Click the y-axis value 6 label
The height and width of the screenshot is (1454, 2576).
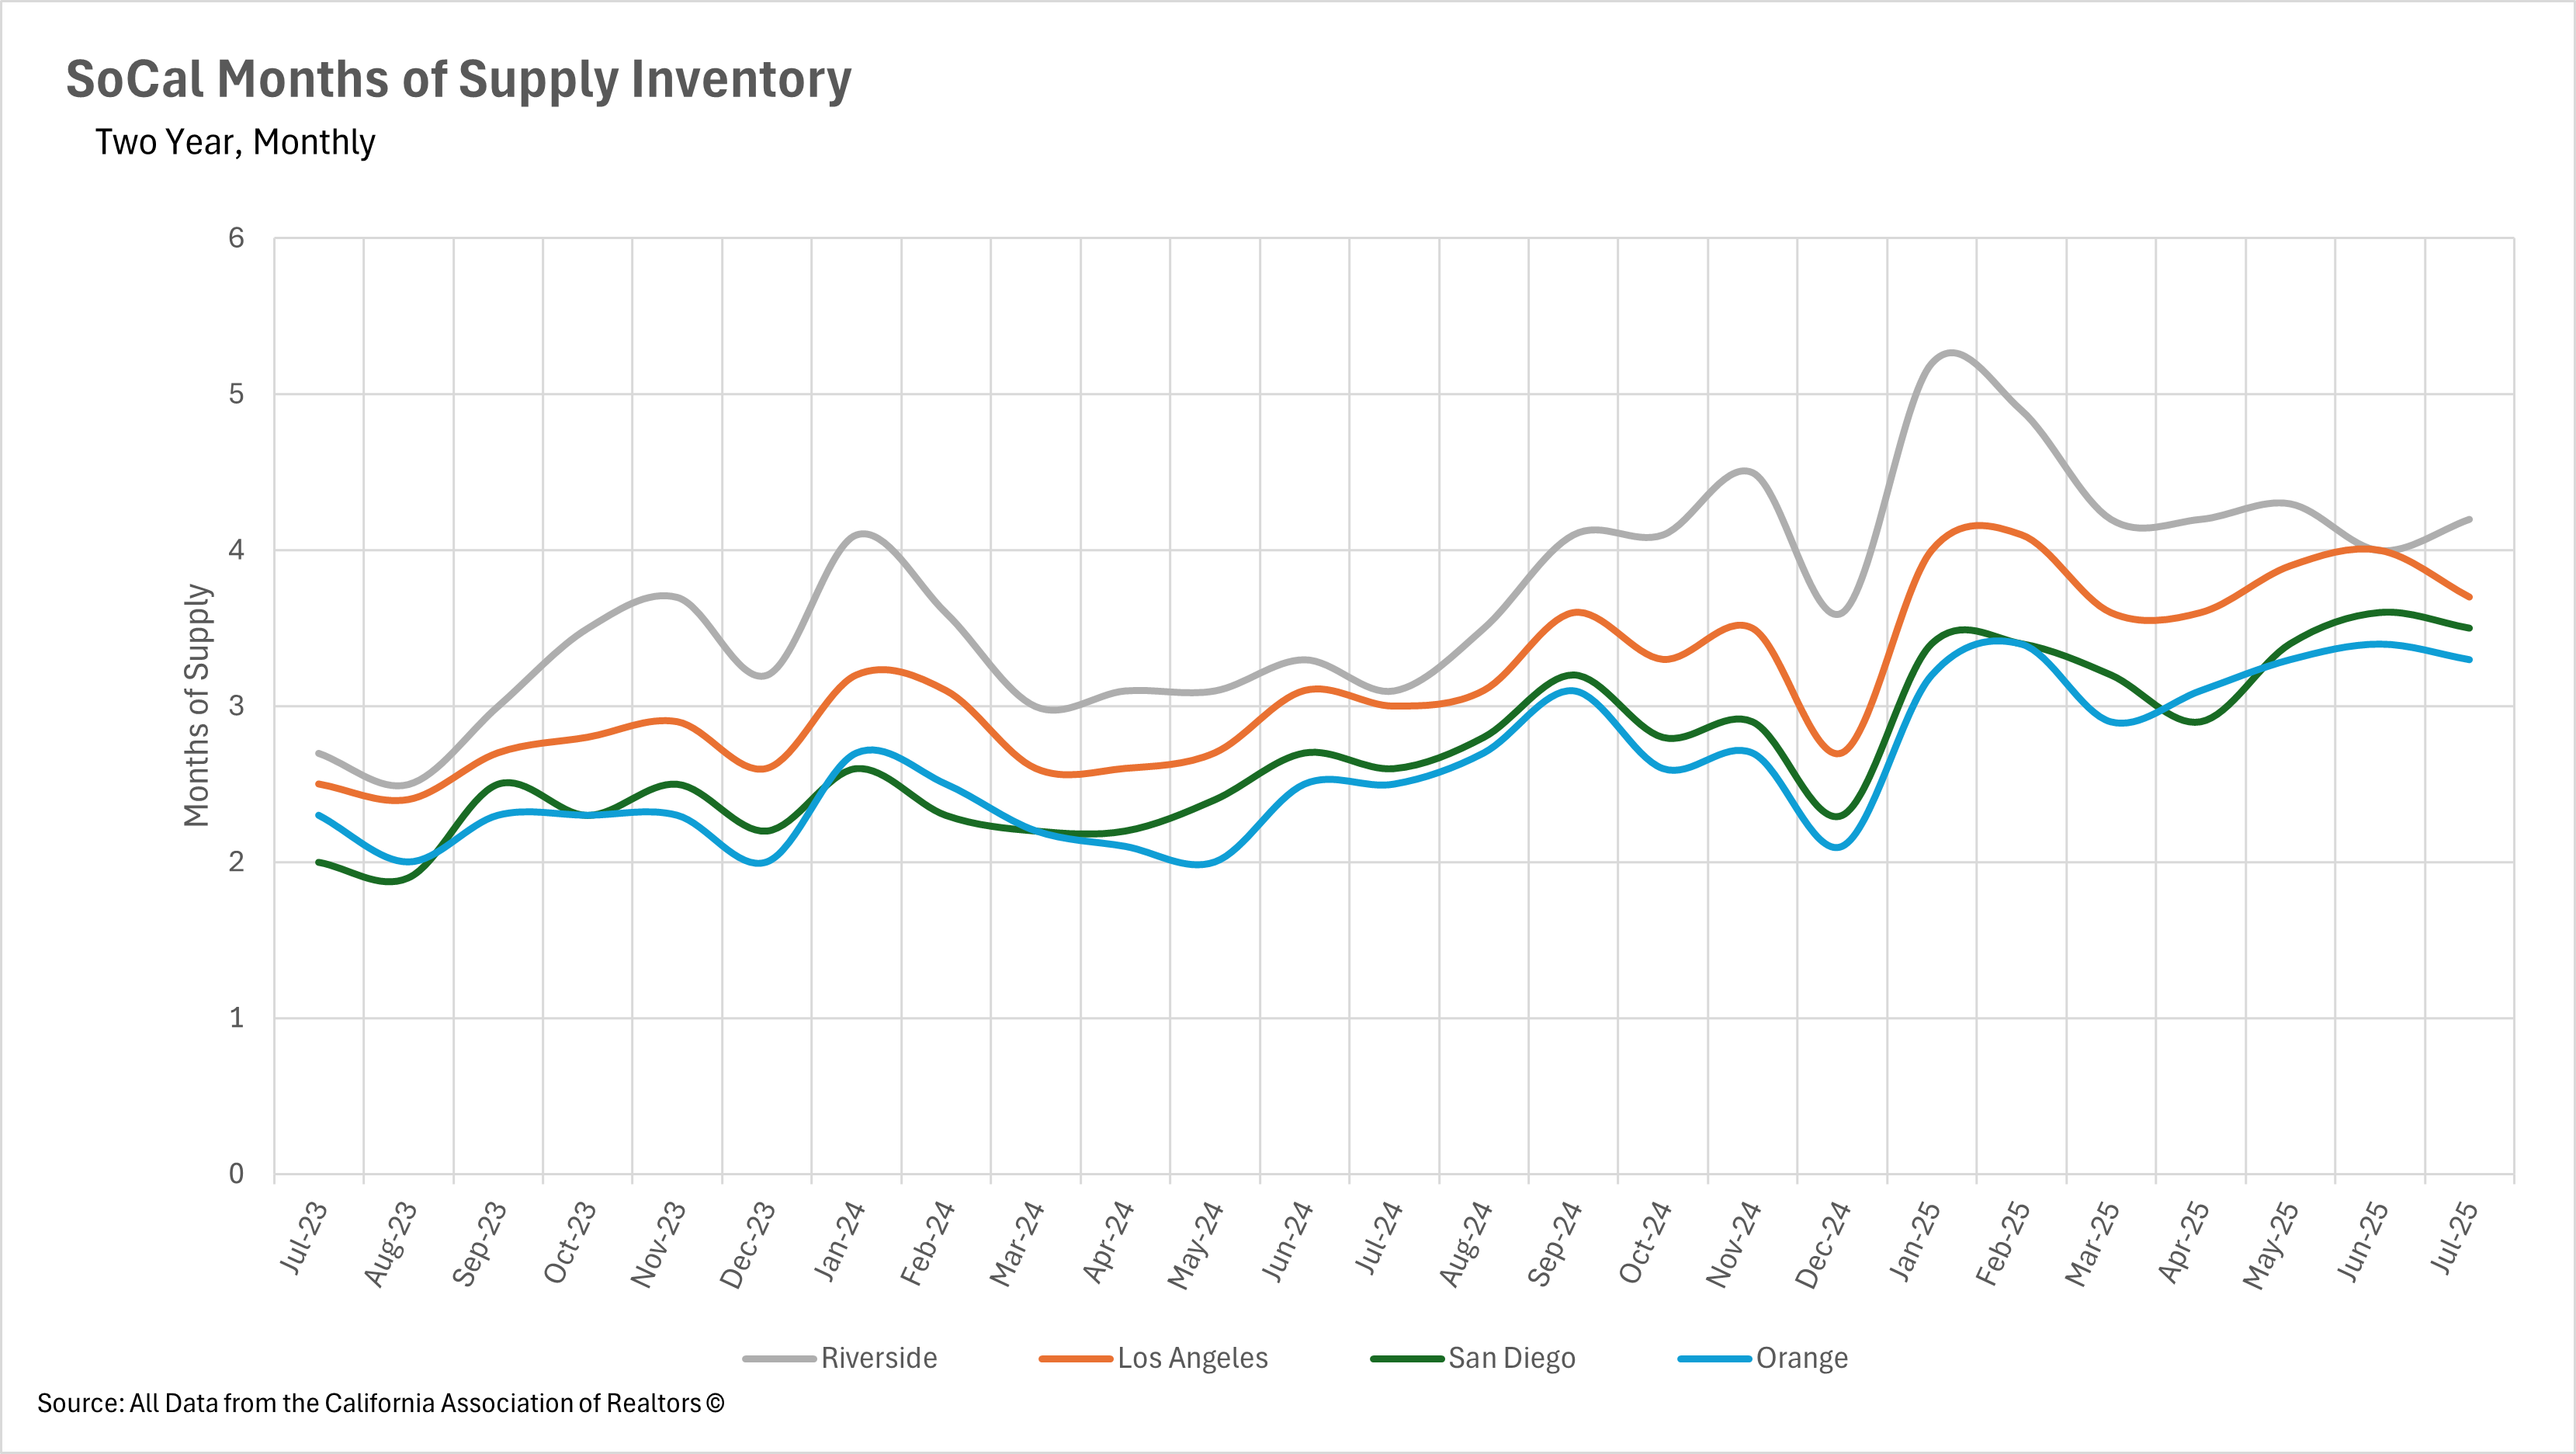pos(236,238)
